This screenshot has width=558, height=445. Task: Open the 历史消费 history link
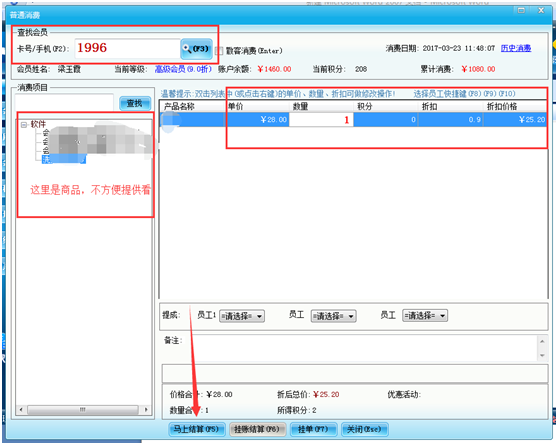click(x=516, y=48)
